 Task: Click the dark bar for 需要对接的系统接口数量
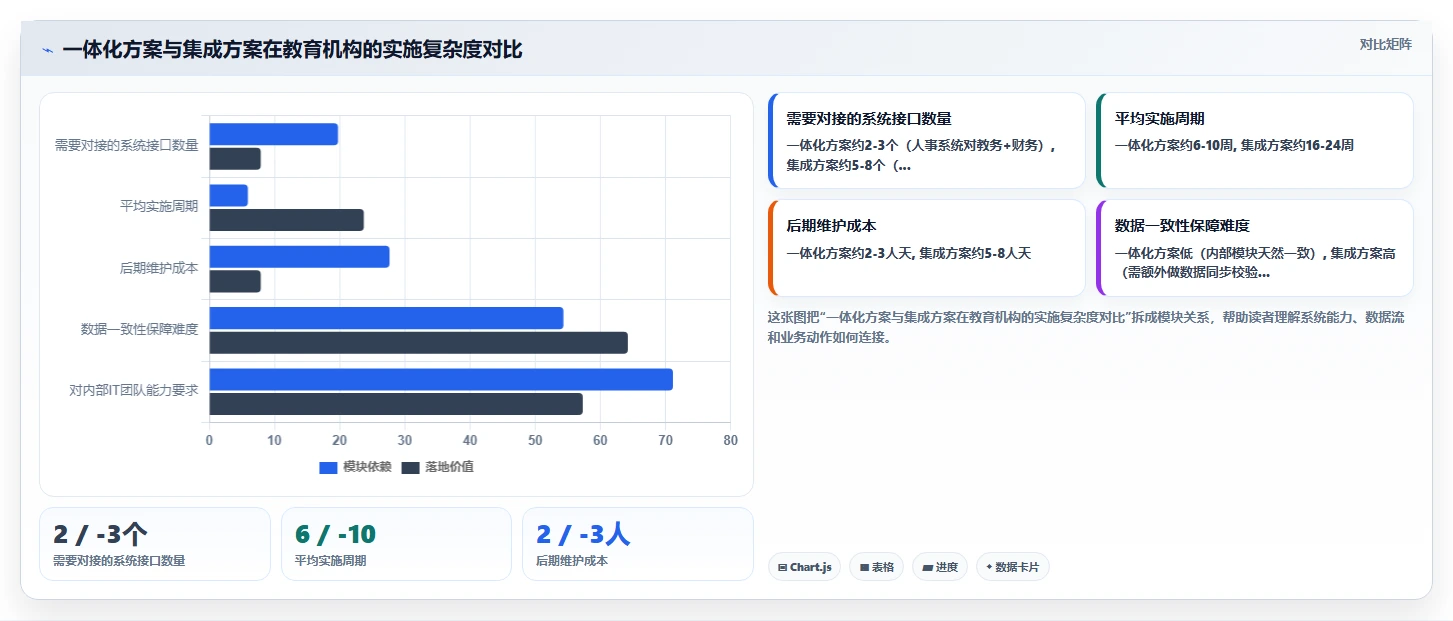pyautogui.click(x=235, y=158)
